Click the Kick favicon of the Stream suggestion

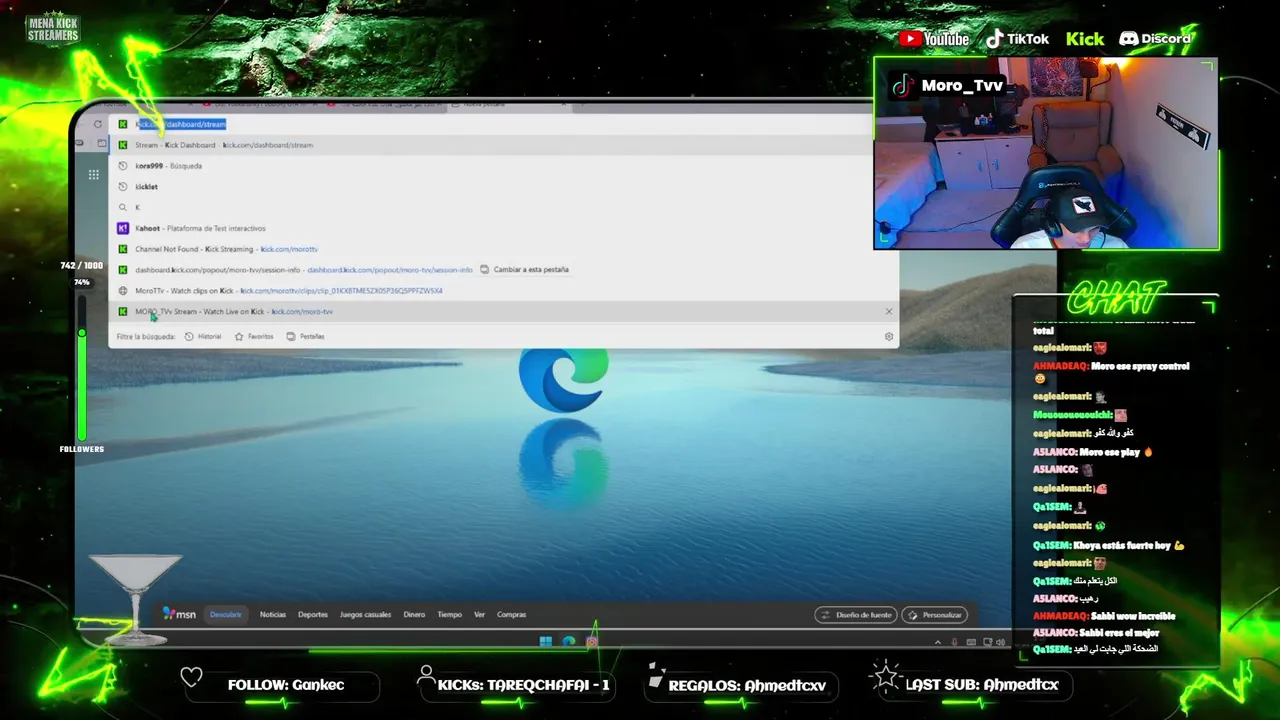(123, 145)
